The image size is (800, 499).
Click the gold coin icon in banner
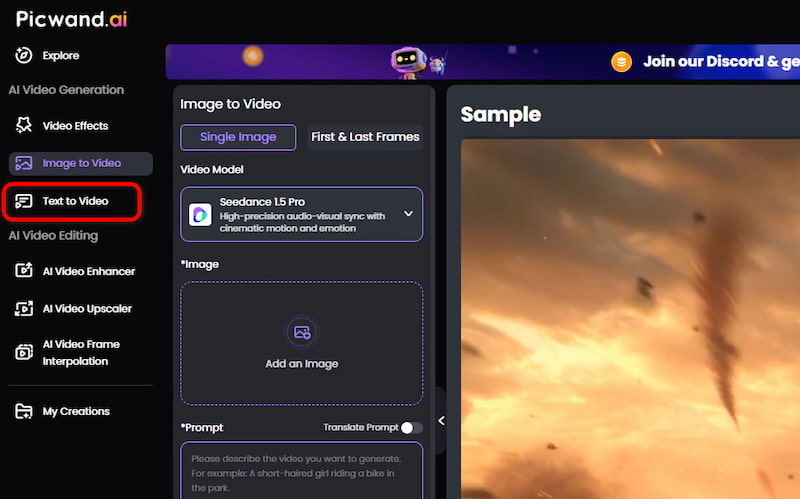[x=621, y=62]
